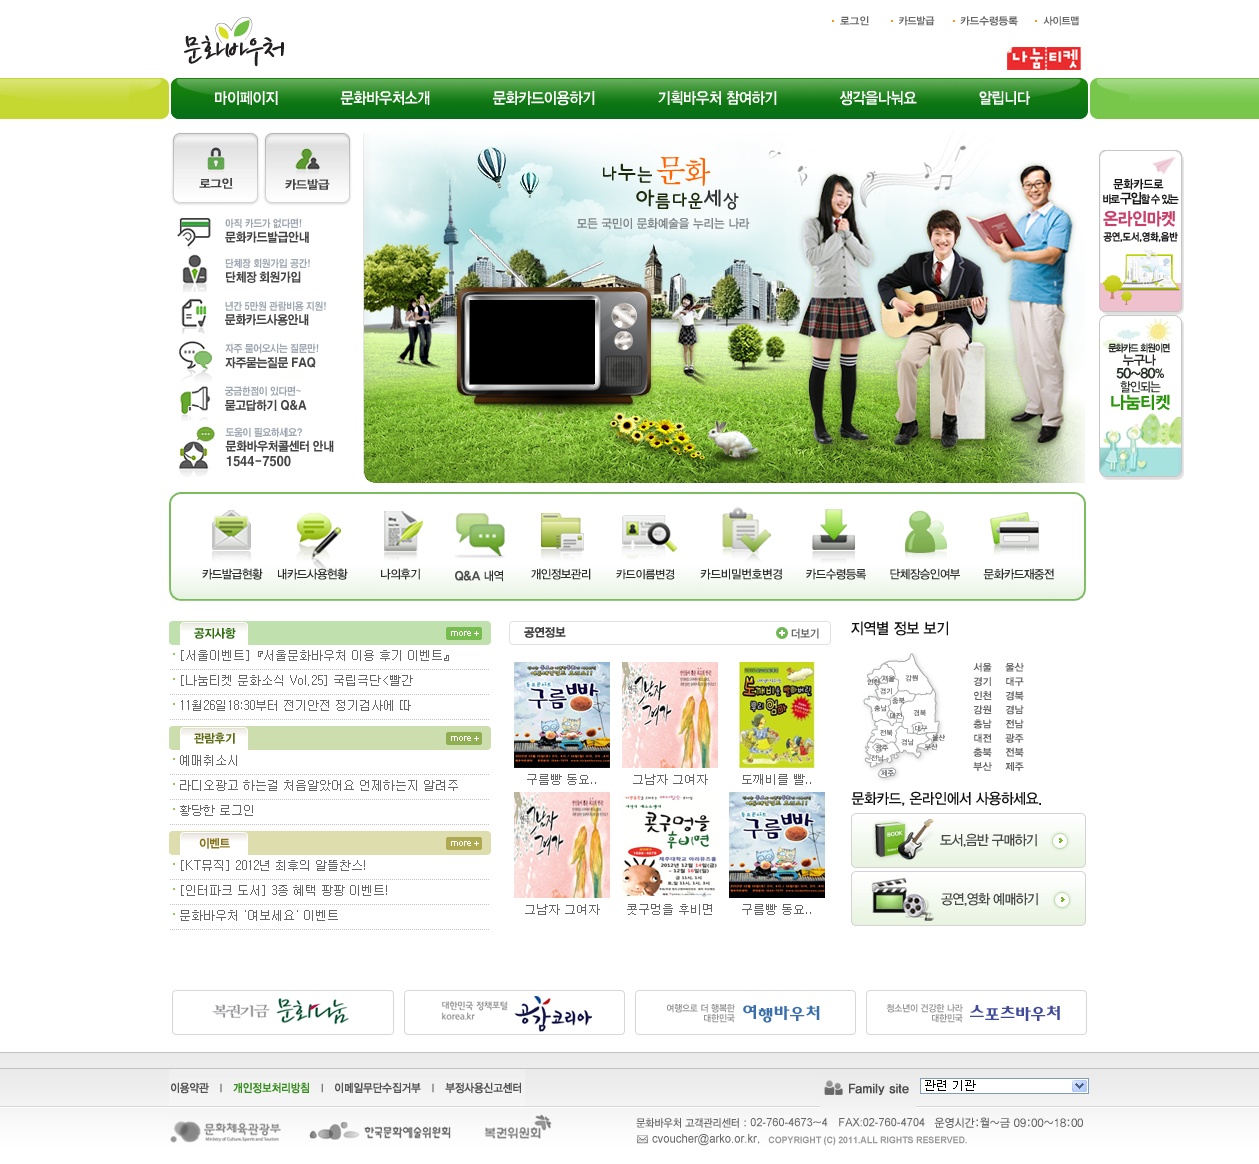Click the 구름빵 동요 poster thumbnail
Image resolution: width=1259 pixels, height=1164 pixels.
(x=561, y=714)
